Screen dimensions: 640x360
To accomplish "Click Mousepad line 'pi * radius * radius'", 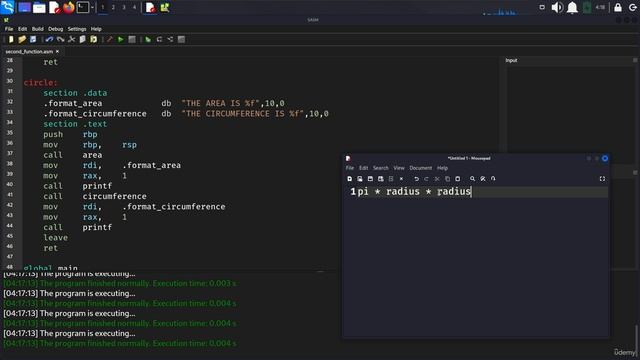I will [x=414, y=191].
